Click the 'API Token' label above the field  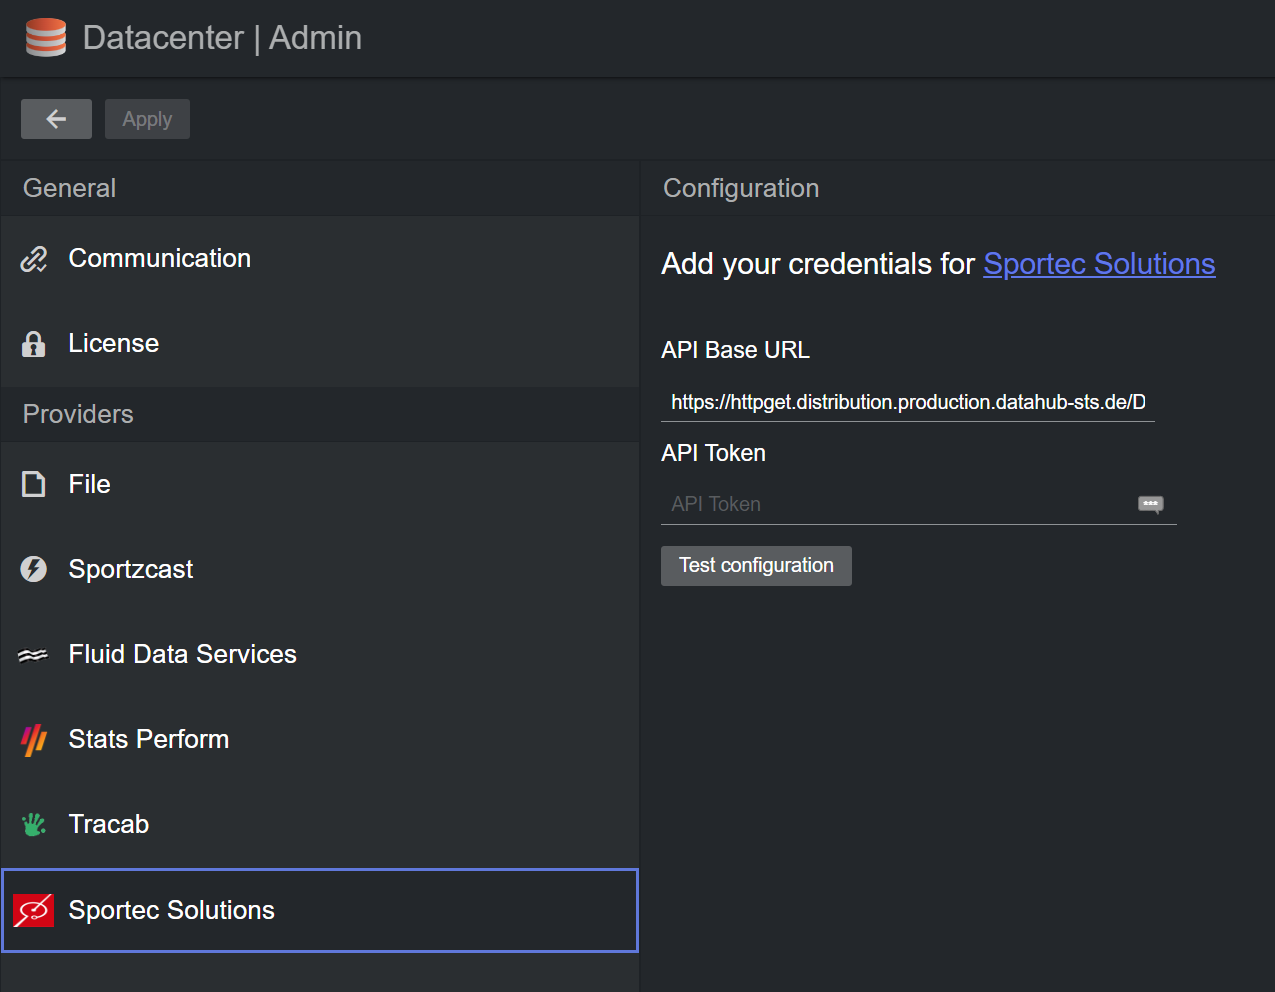[x=713, y=453]
